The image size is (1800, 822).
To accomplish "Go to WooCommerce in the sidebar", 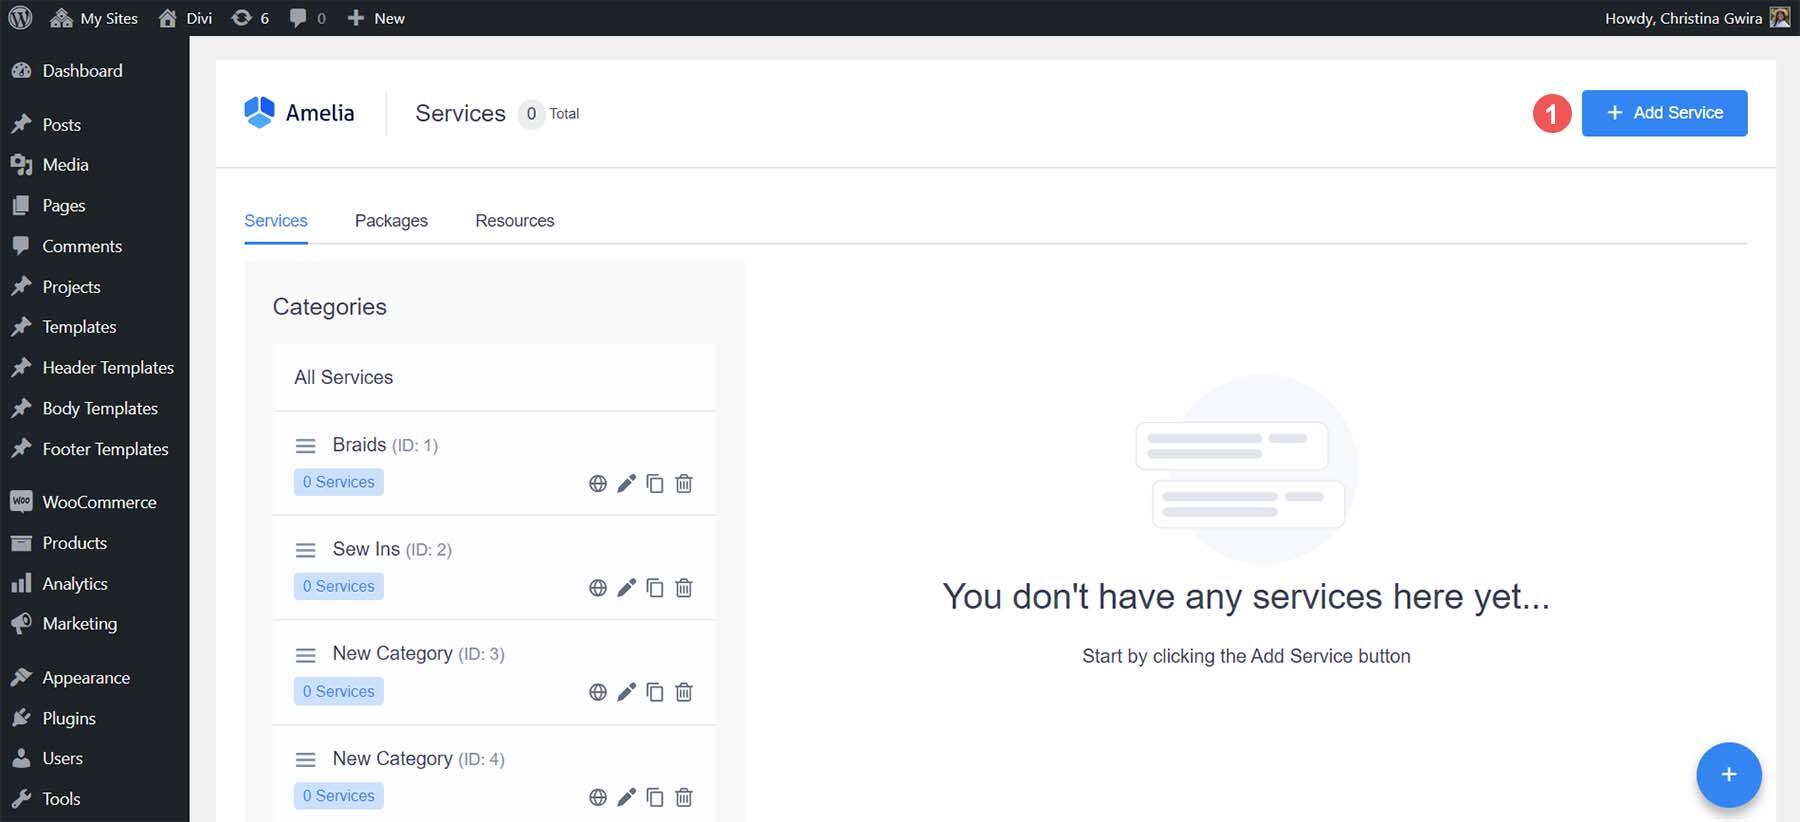I will click(x=99, y=502).
